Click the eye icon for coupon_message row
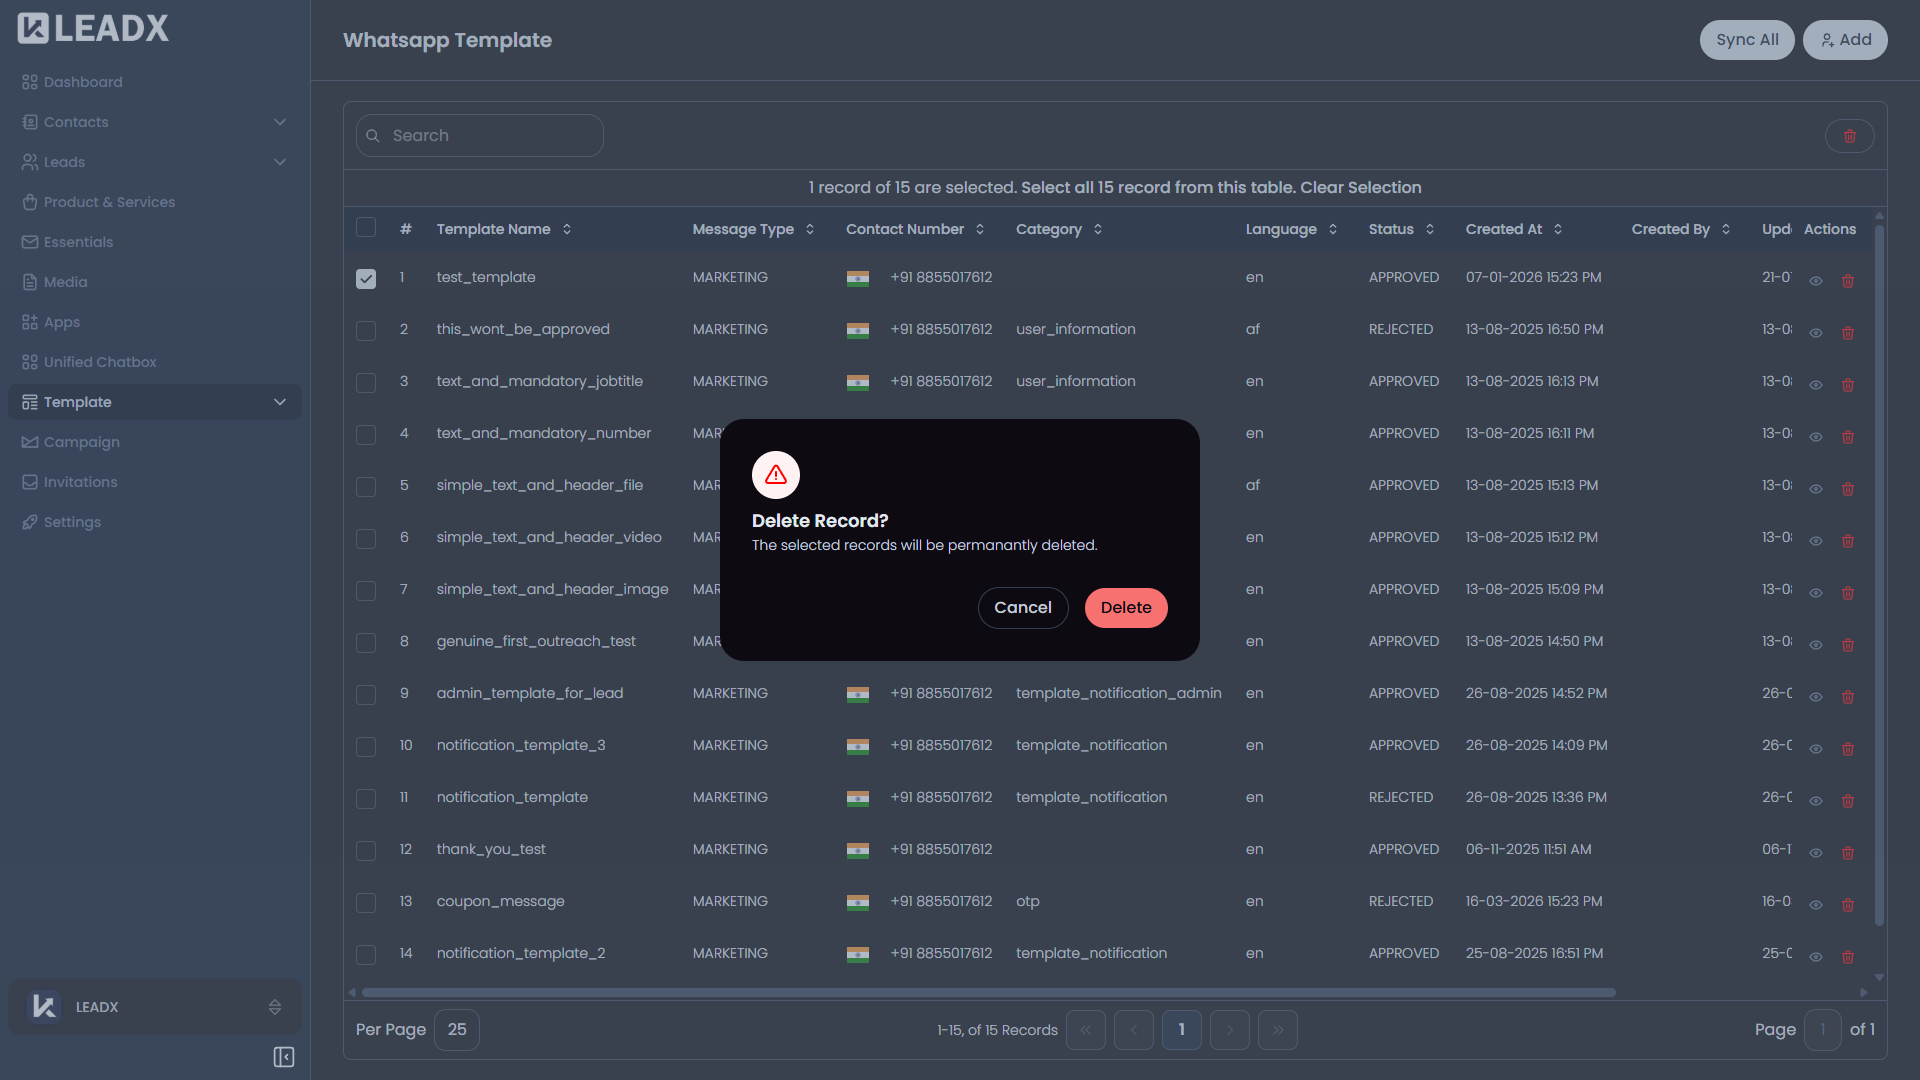Viewport: 1920px width, 1080px height. [1816, 905]
